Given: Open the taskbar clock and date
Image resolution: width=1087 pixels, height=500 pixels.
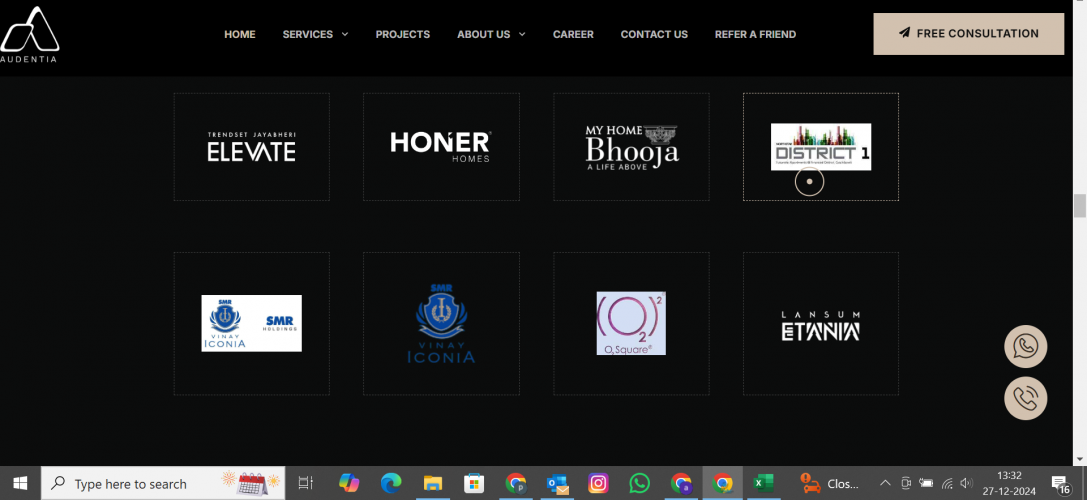Looking at the screenshot, I should pyautogui.click(x=1009, y=483).
